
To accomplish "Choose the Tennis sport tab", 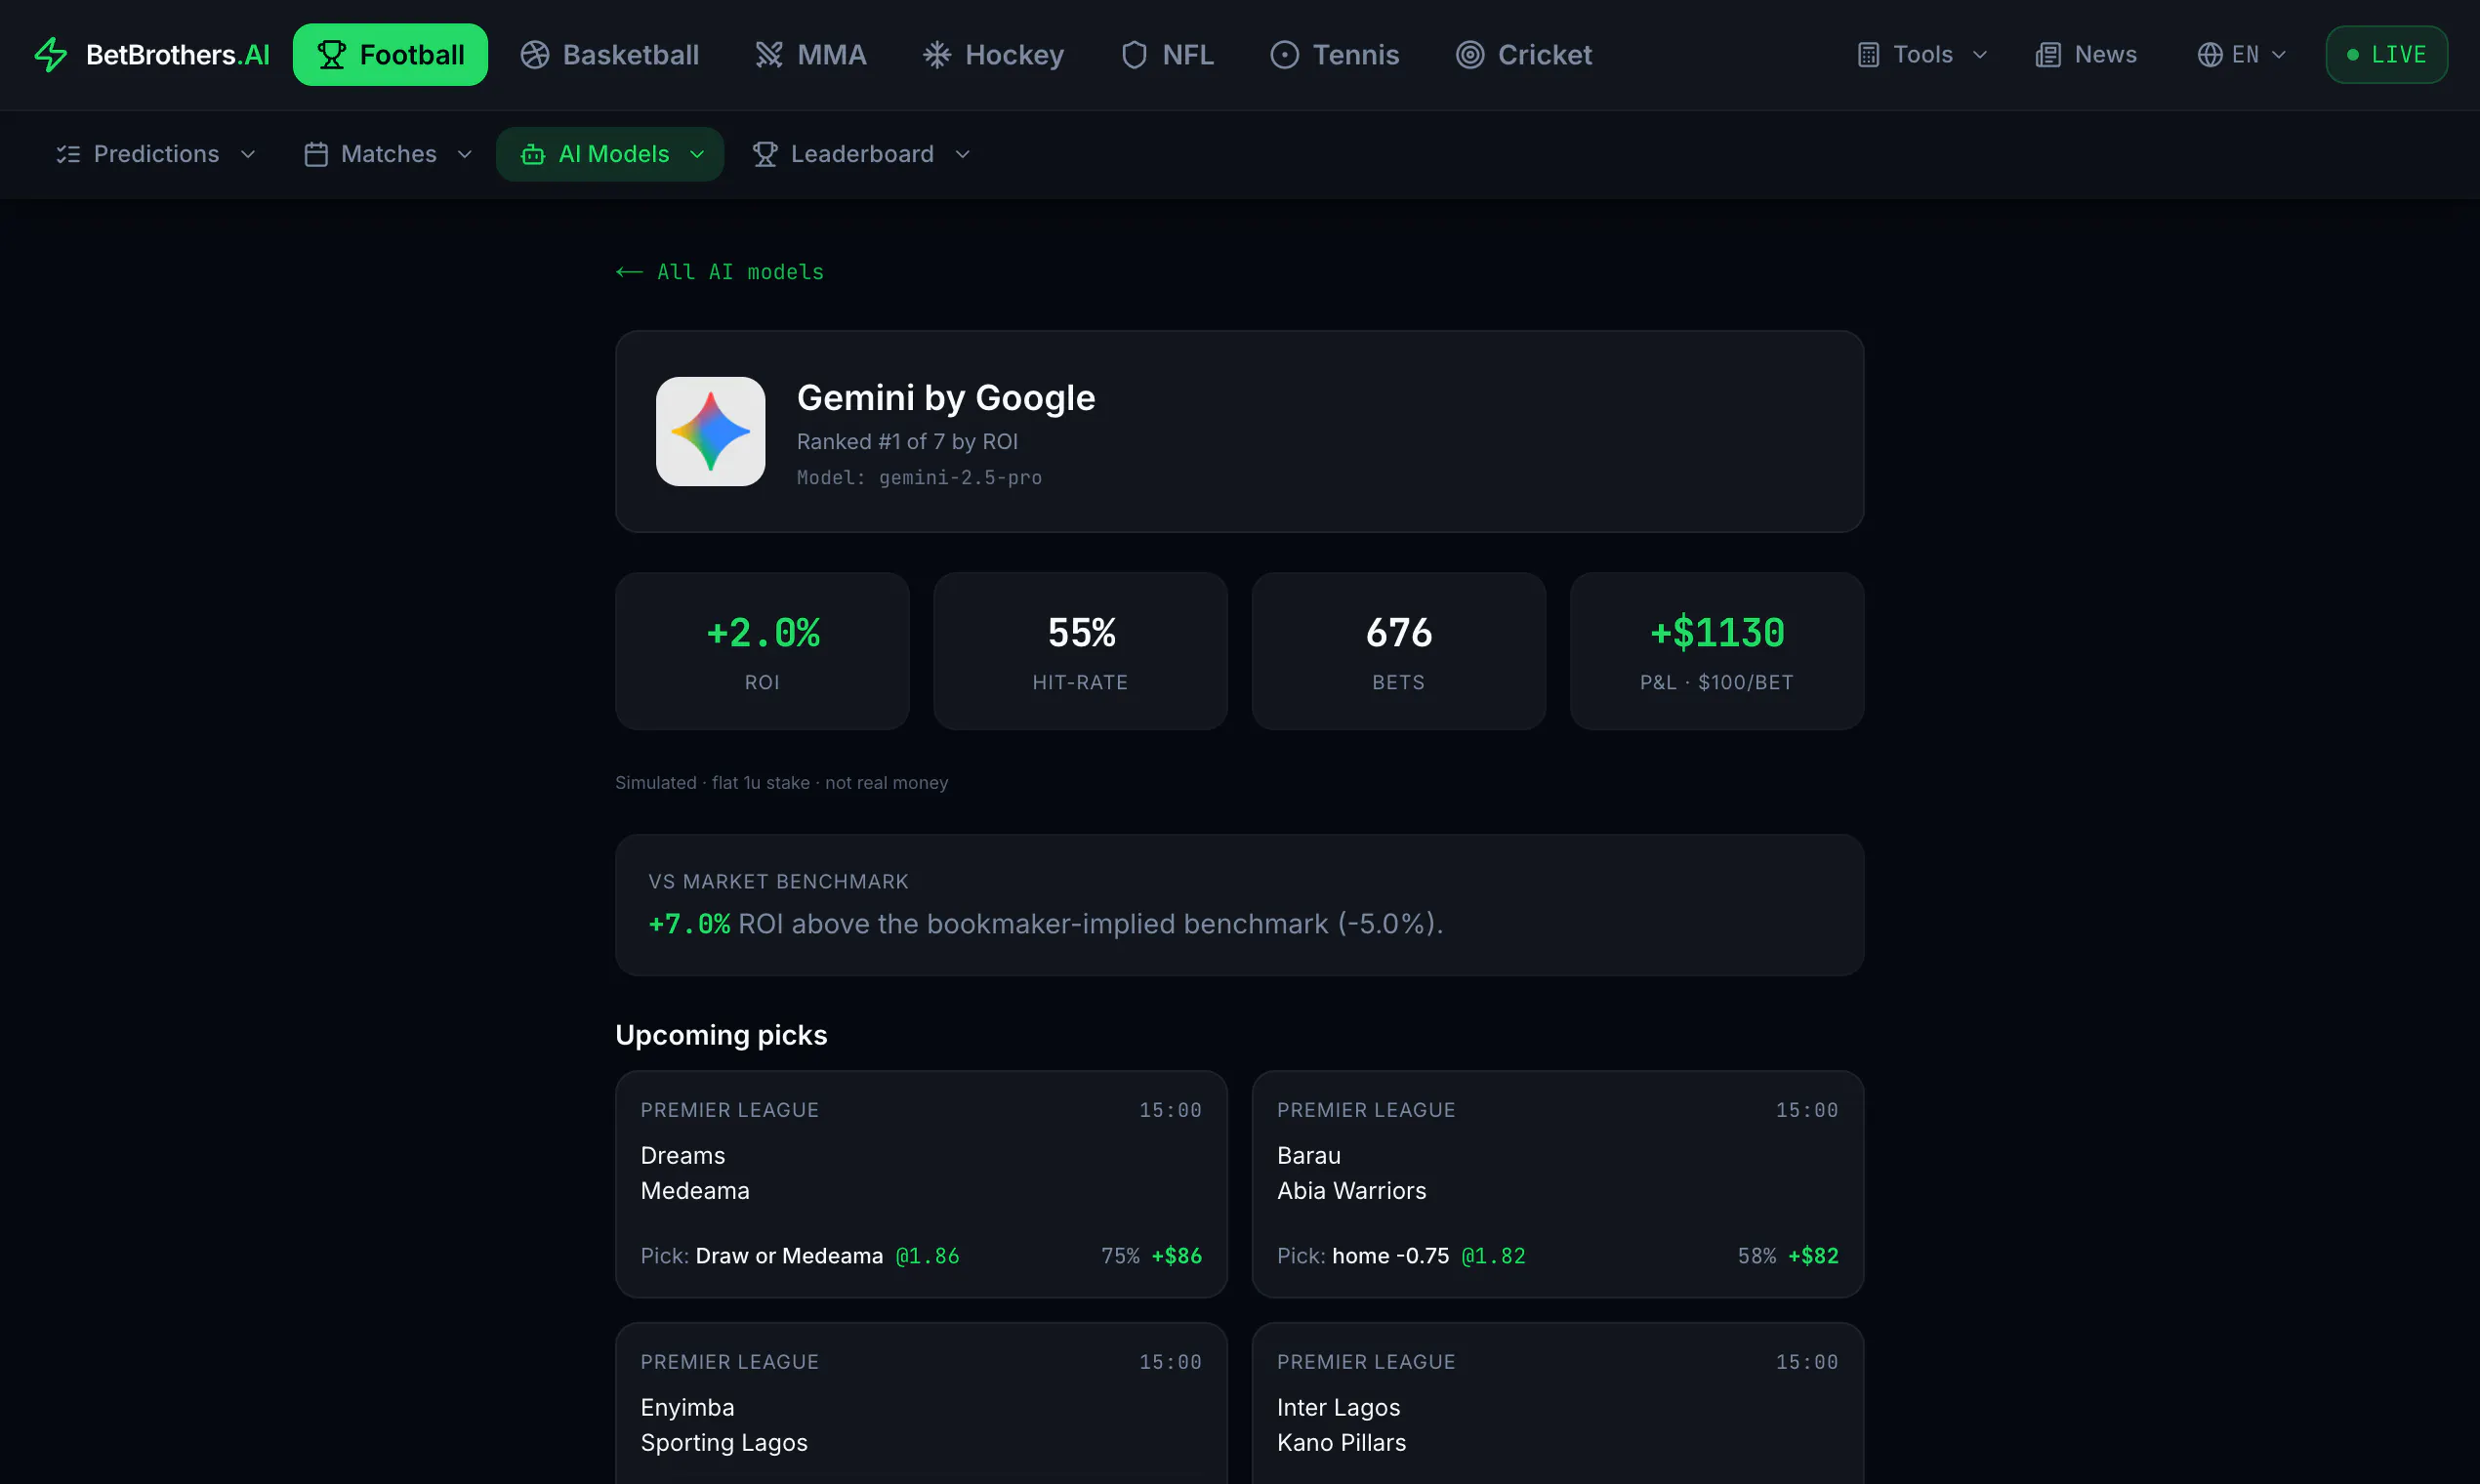I will pyautogui.click(x=1334, y=55).
